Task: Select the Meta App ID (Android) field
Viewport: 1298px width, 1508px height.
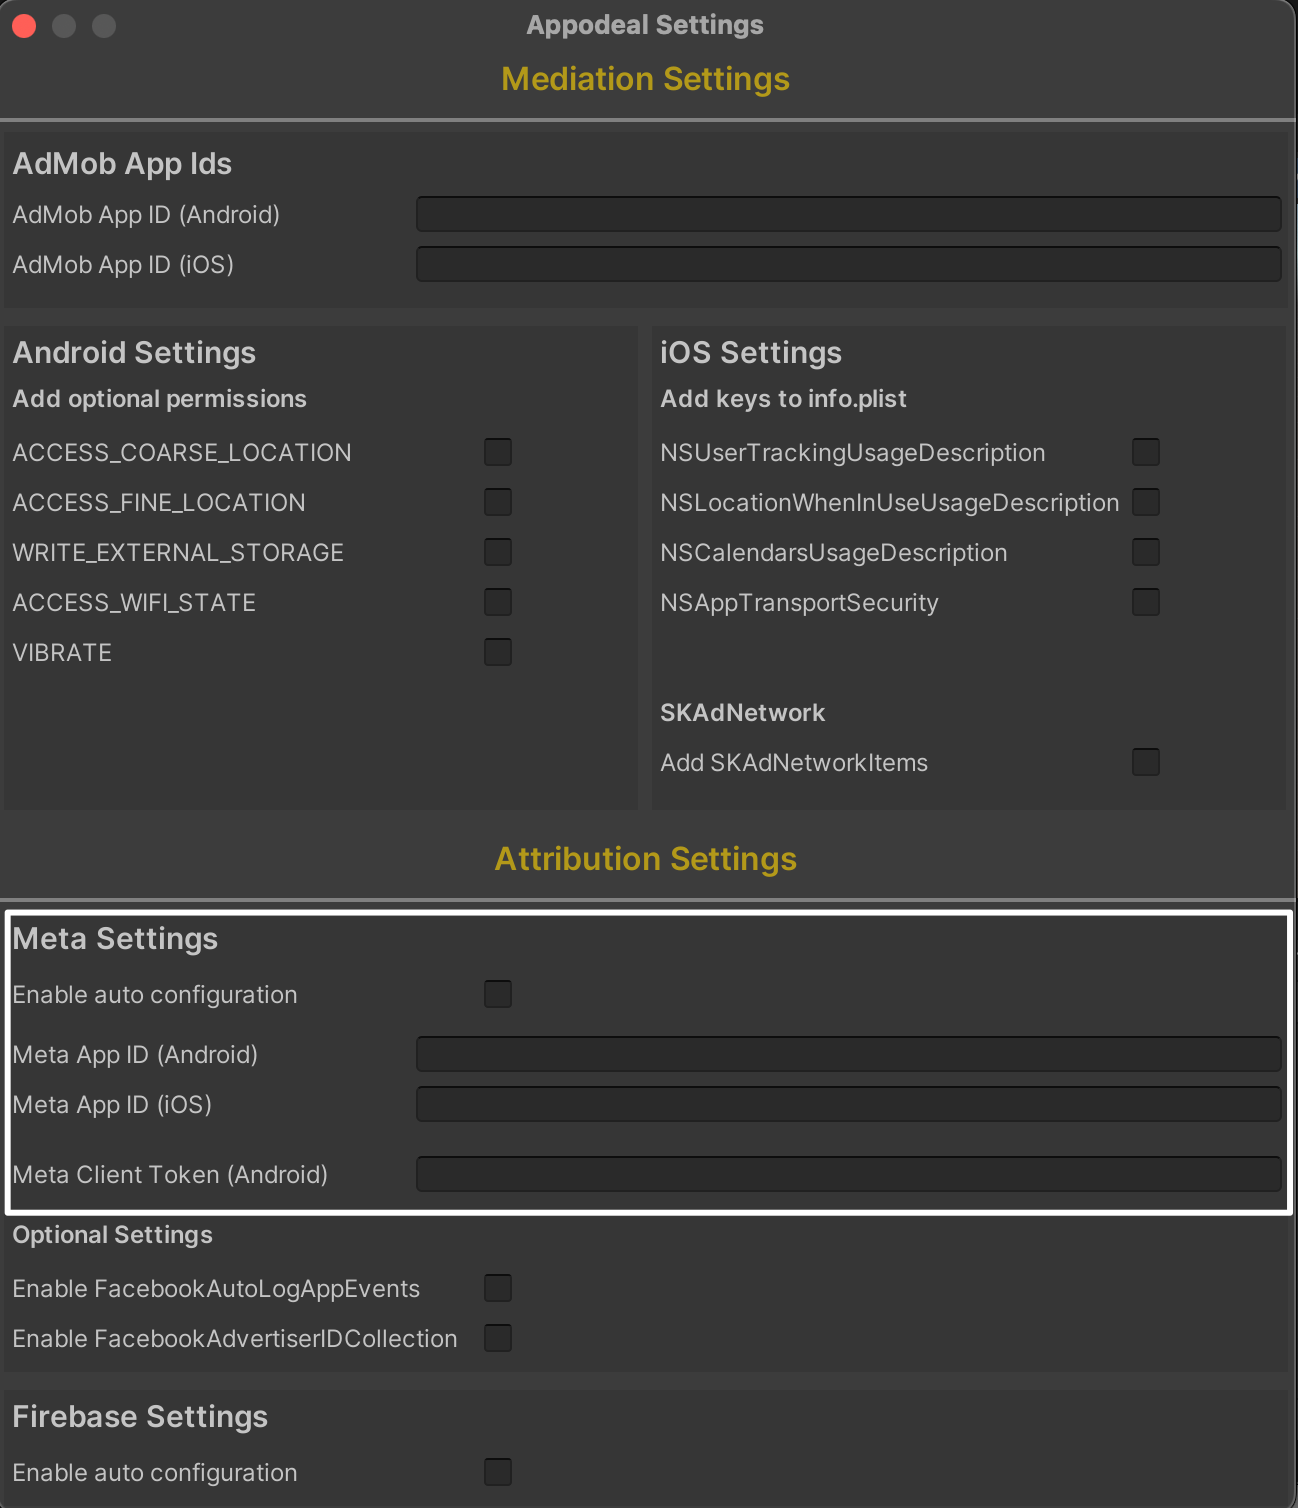Action: pyautogui.click(x=848, y=1054)
